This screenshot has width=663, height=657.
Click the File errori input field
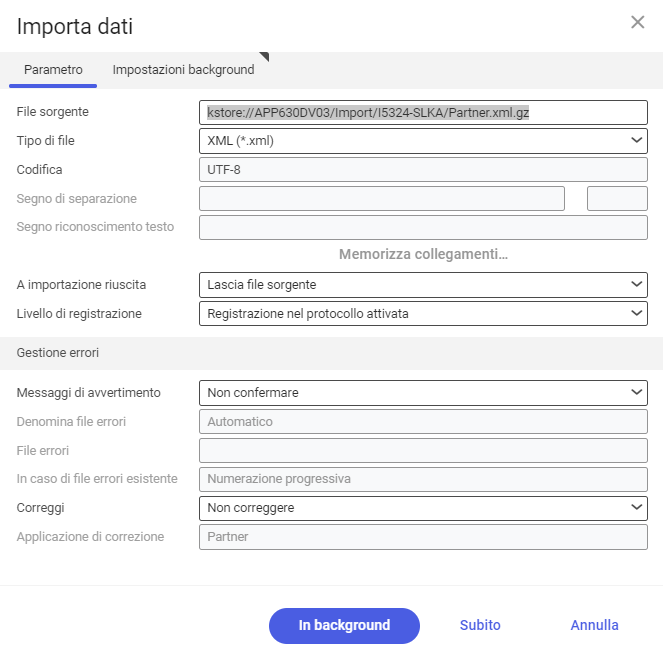pos(423,451)
